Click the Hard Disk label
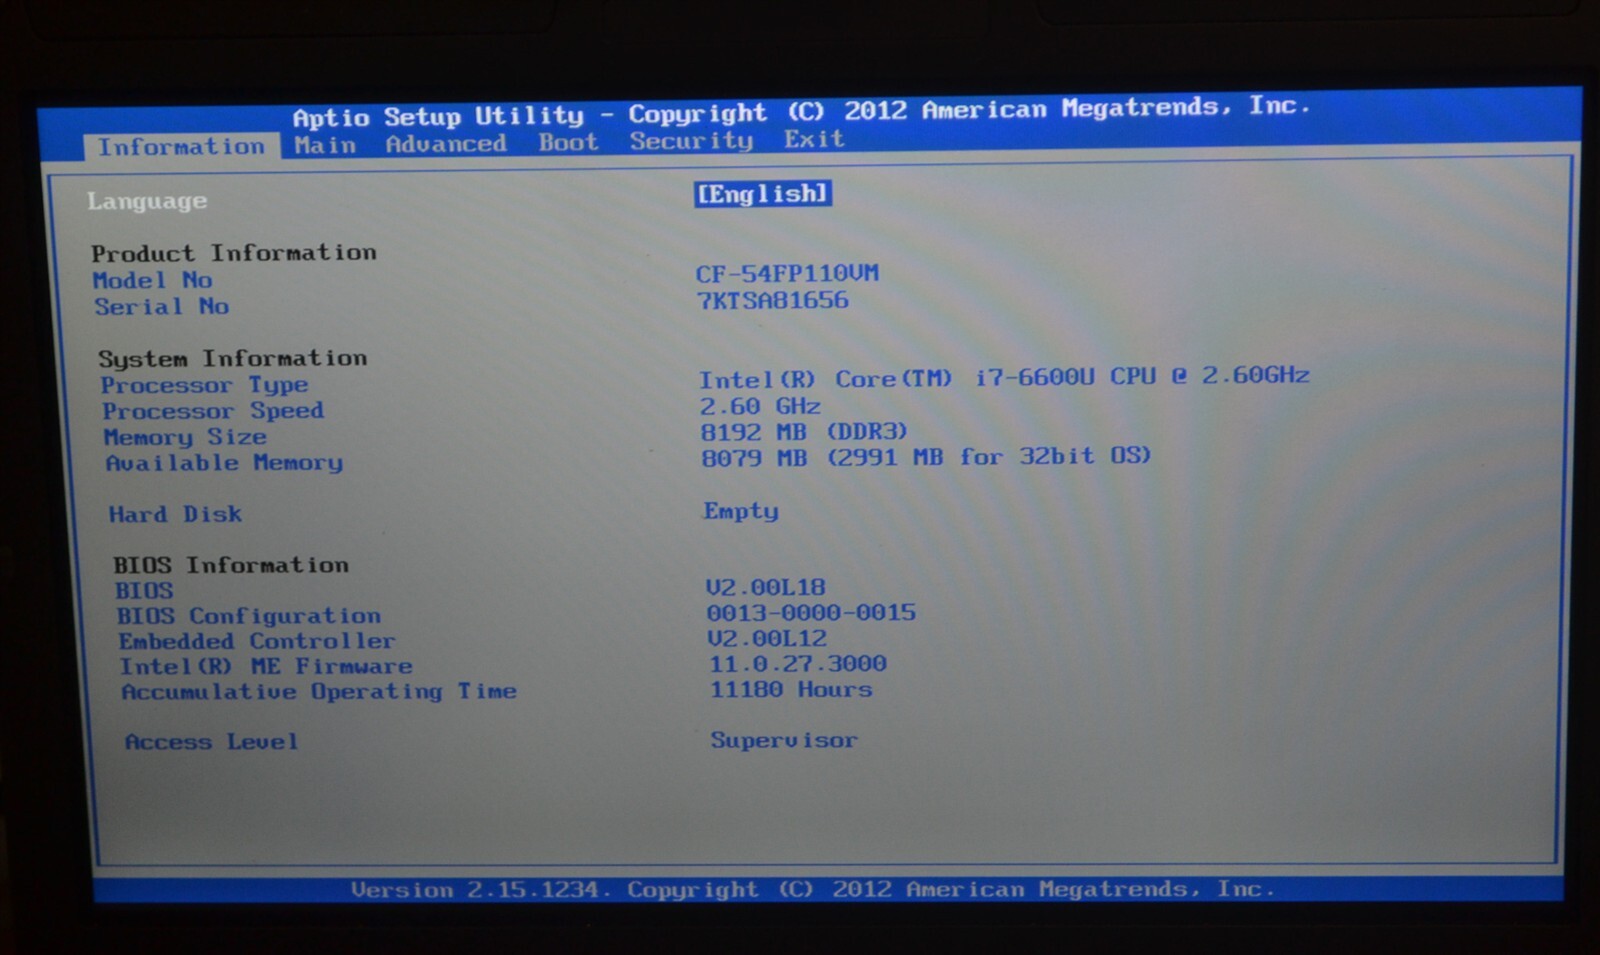 tap(175, 514)
